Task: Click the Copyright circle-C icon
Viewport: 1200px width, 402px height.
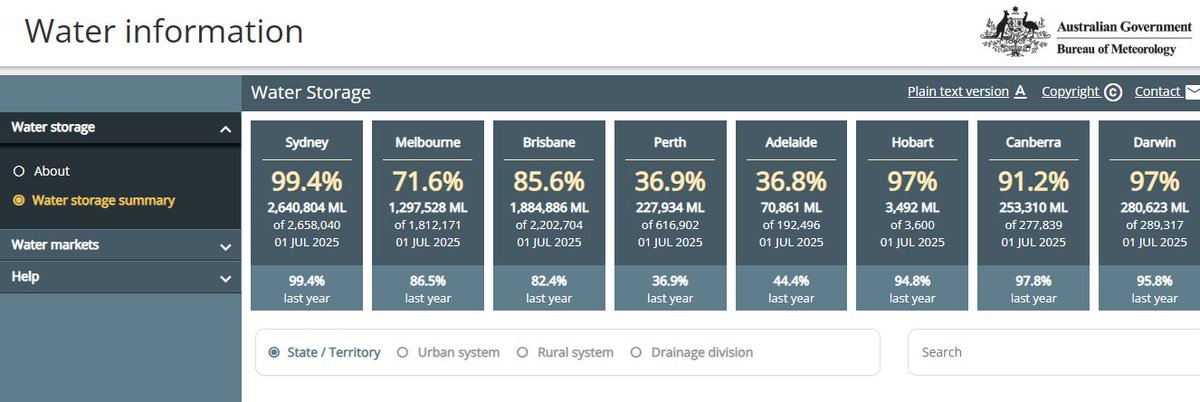Action: point(1113,92)
